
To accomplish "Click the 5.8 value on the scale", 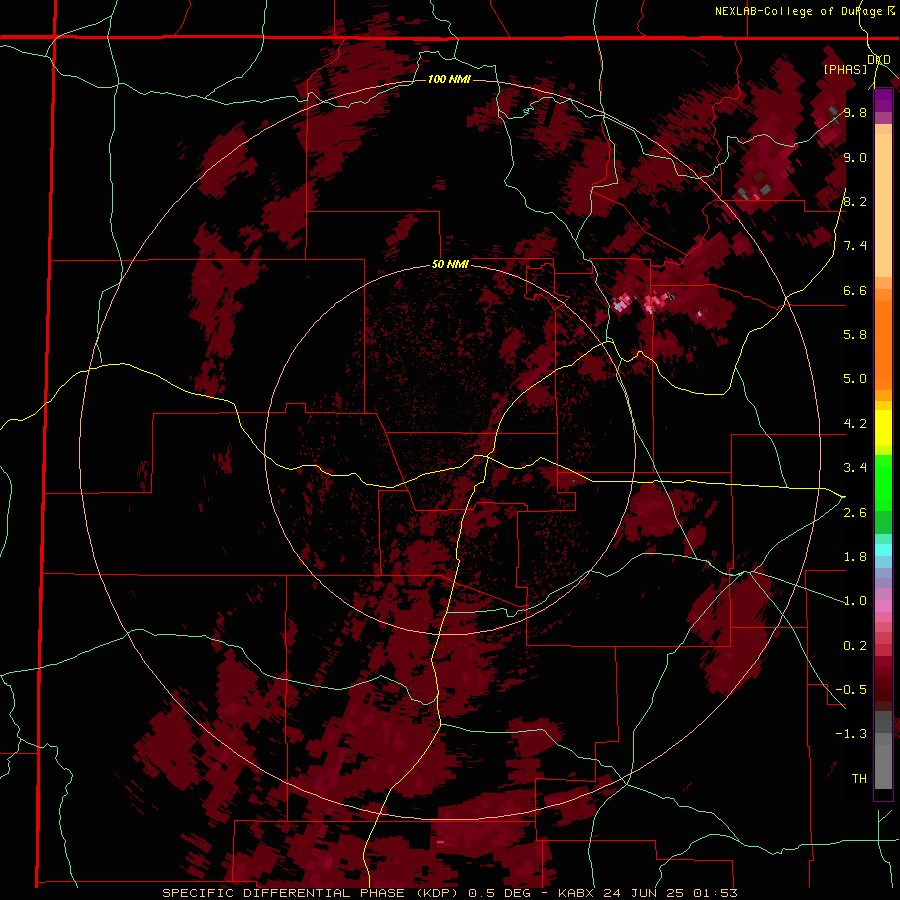I will (x=855, y=334).
